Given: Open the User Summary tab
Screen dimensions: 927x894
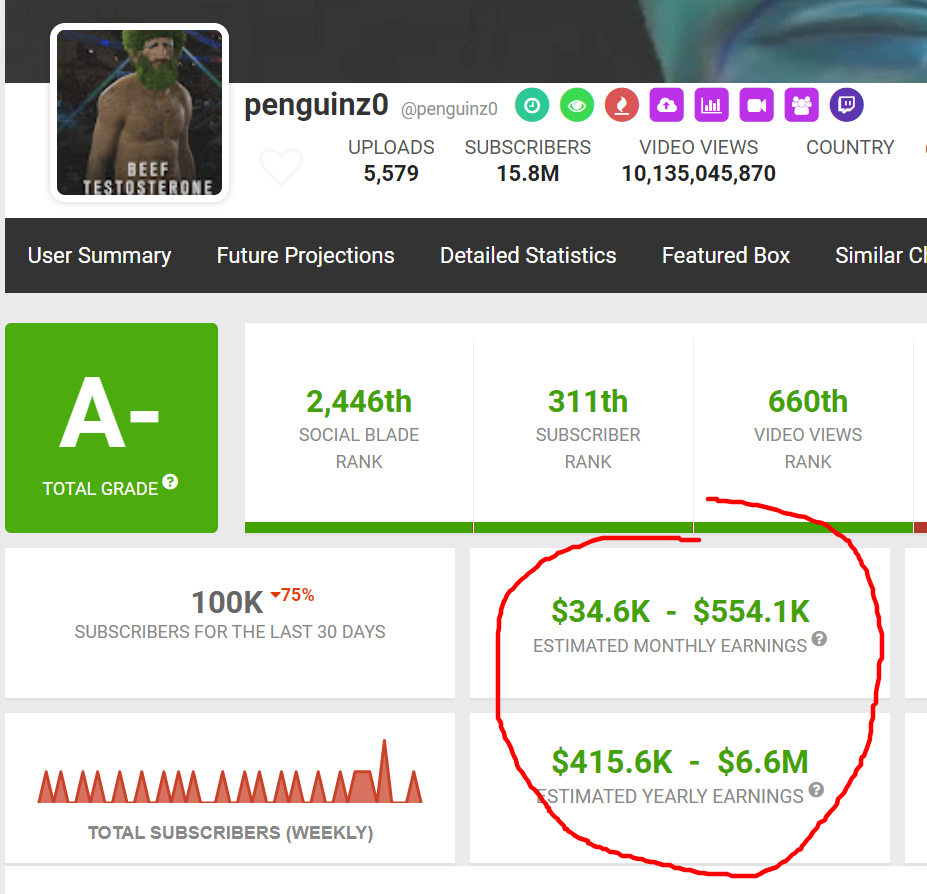Looking at the screenshot, I should 99,256.
